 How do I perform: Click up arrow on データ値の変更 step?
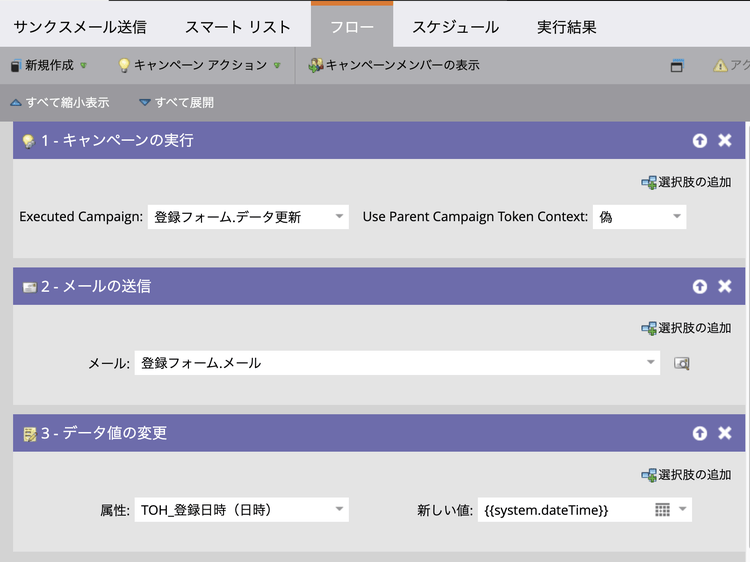pyautogui.click(x=700, y=433)
